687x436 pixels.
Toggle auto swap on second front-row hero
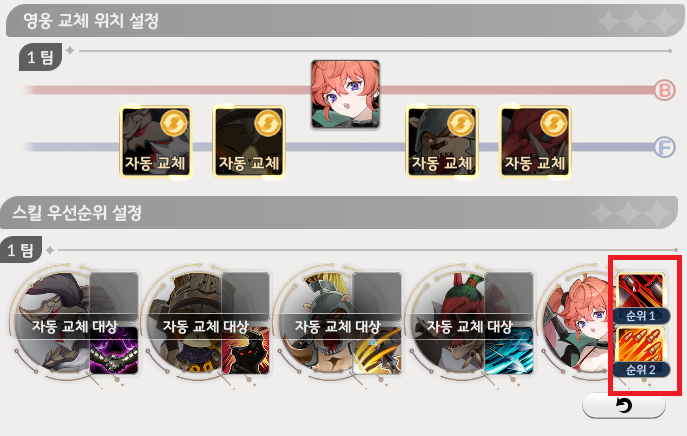coord(249,142)
